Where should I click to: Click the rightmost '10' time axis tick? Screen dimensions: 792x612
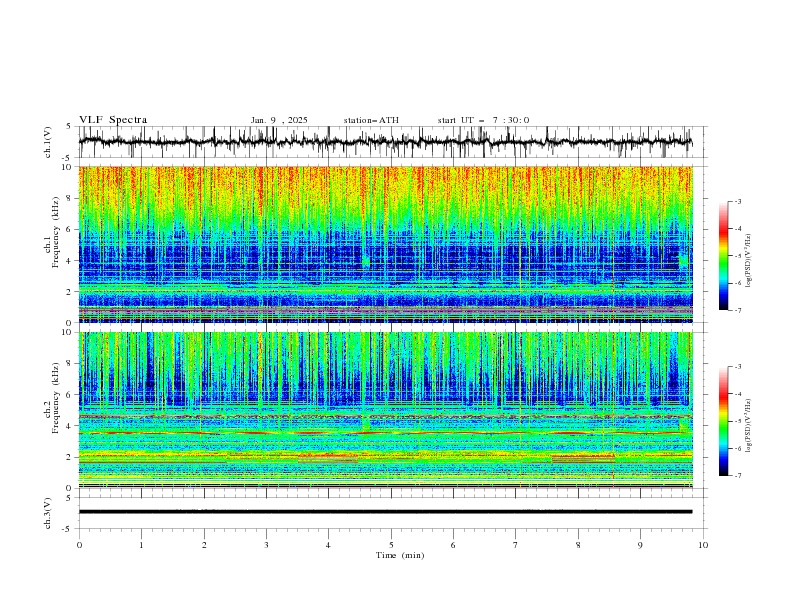703,545
